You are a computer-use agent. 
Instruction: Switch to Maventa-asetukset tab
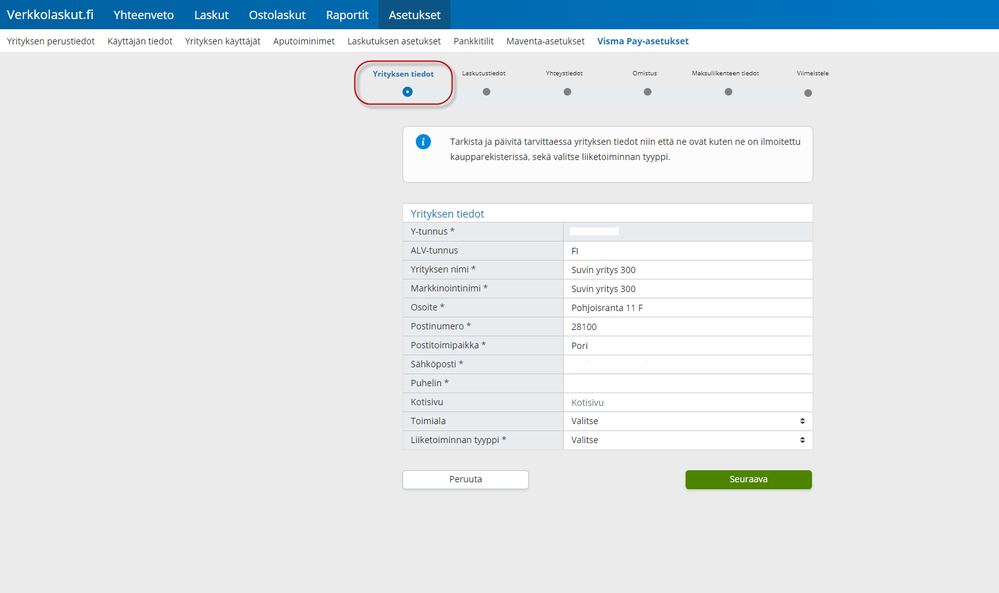pyautogui.click(x=545, y=41)
